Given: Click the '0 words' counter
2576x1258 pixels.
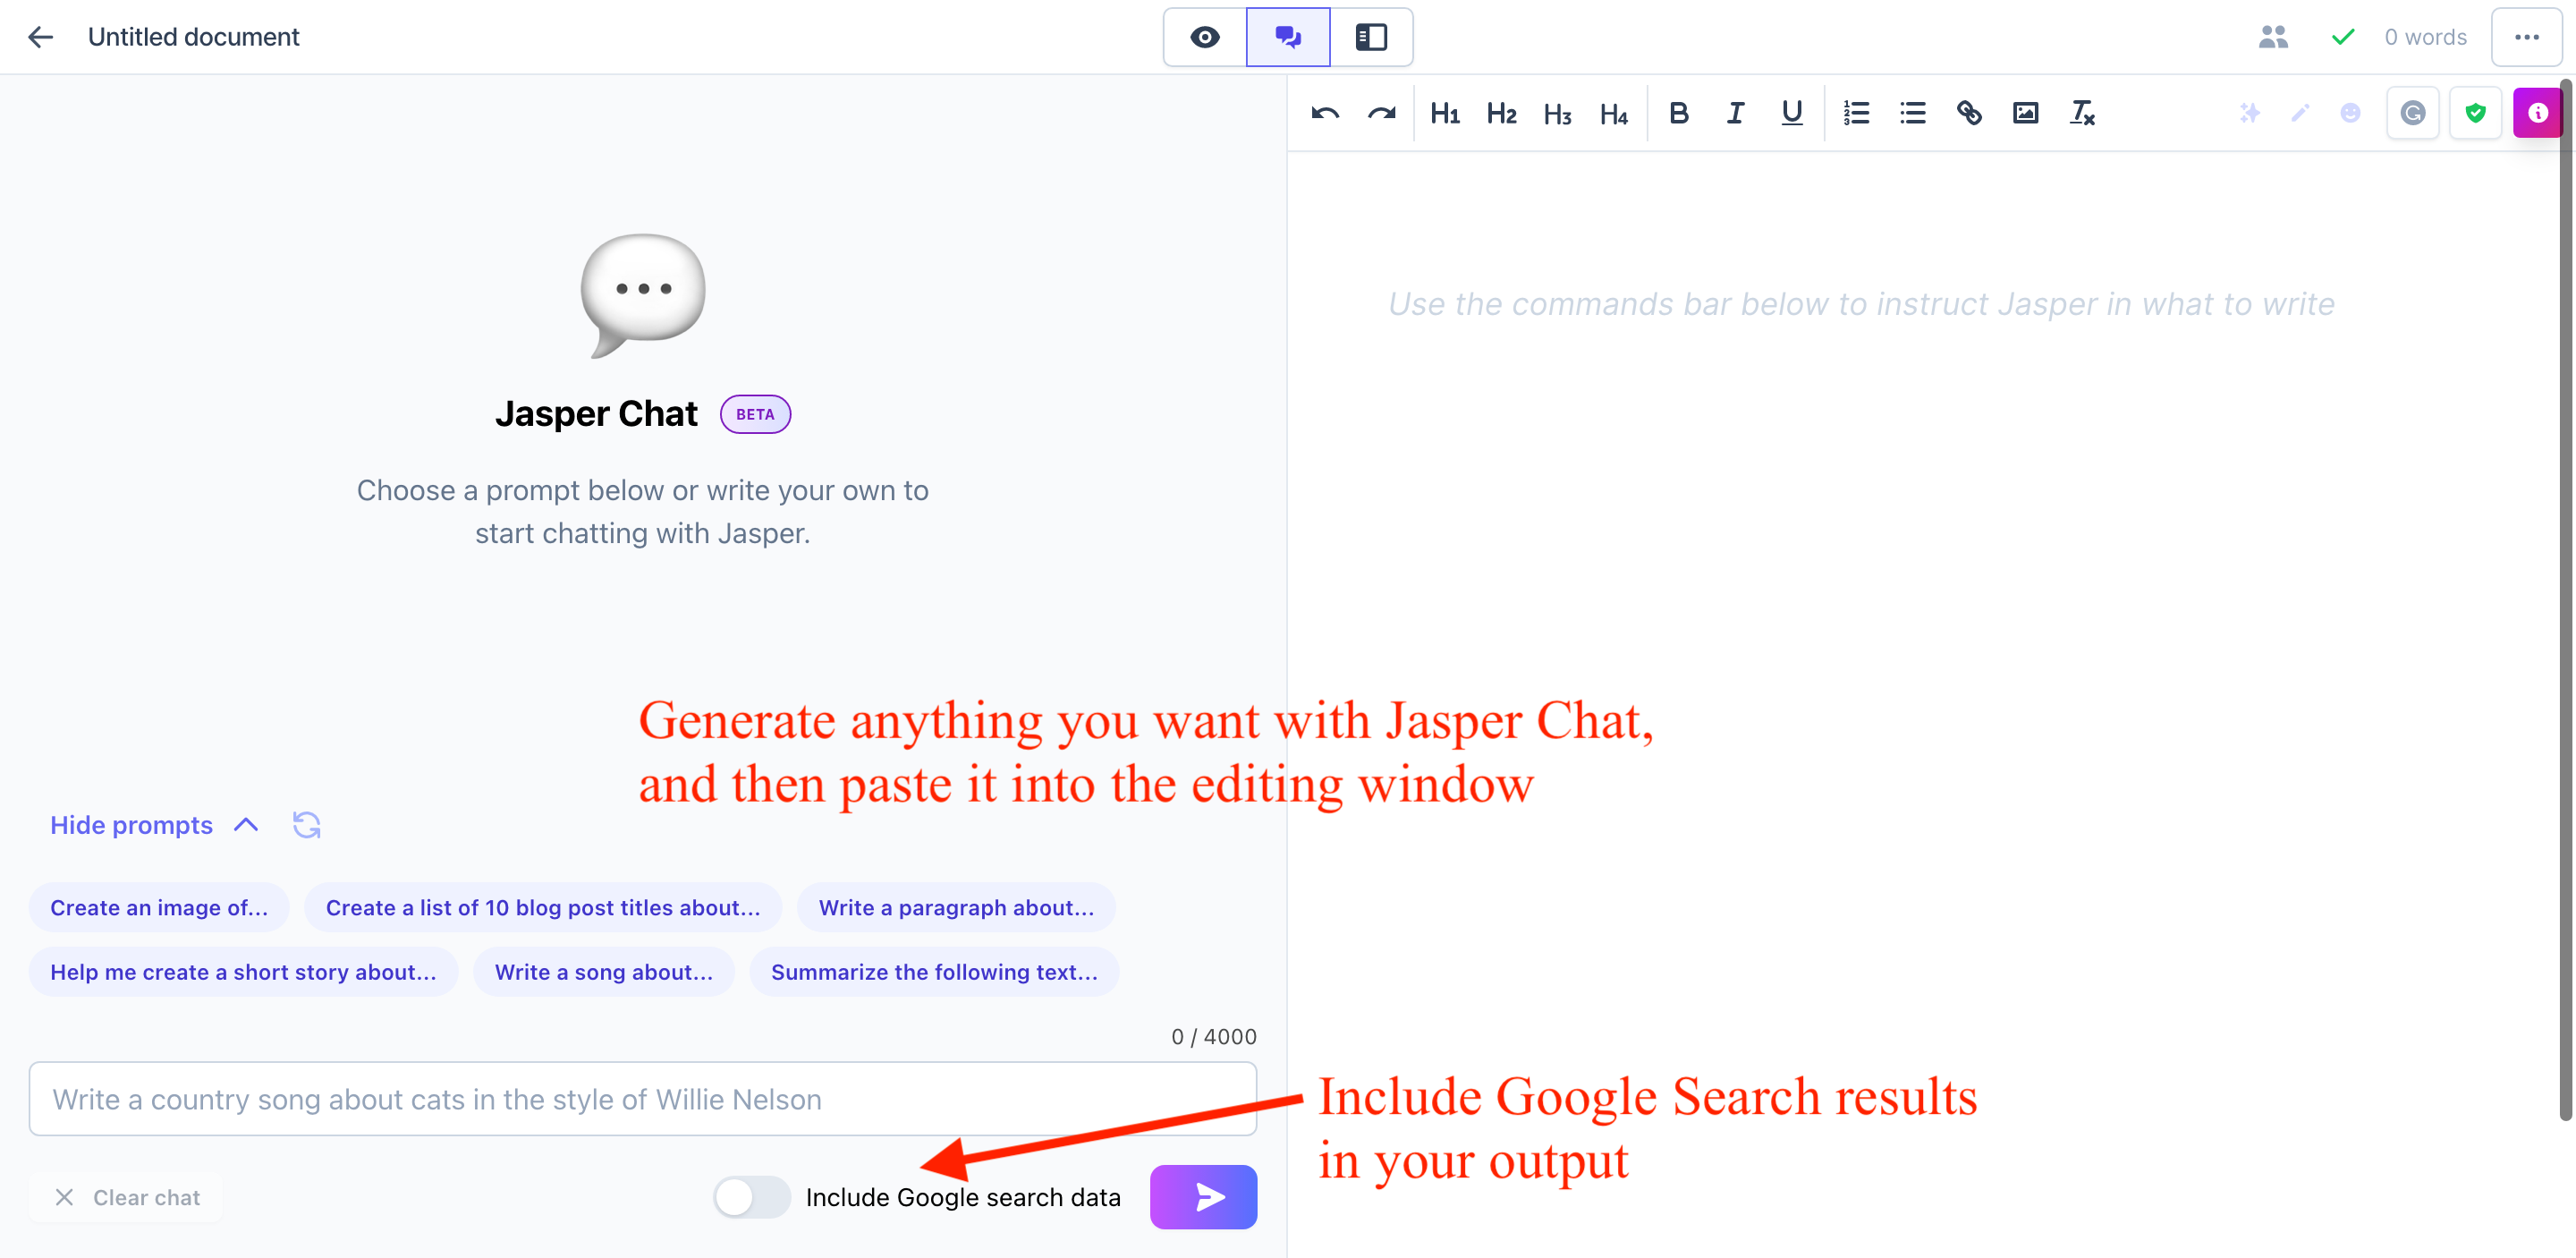Looking at the screenshot, I should (2425, 37).
